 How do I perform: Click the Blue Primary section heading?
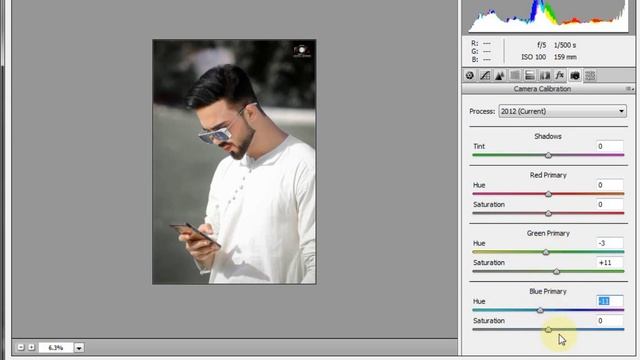point(548,291)
